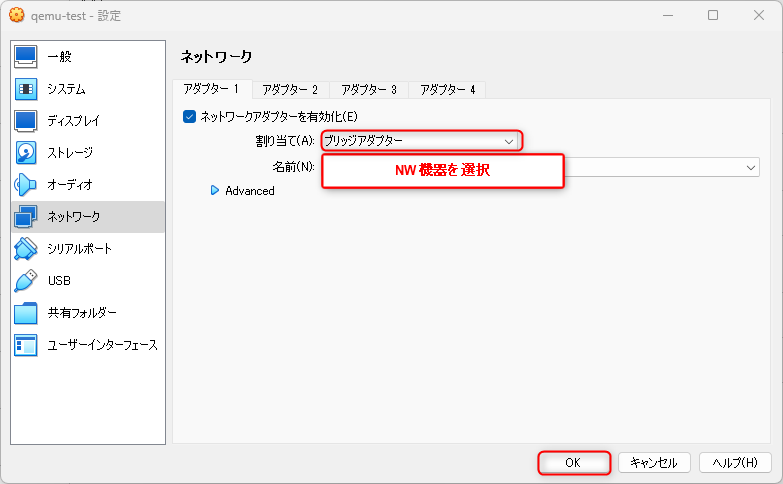Viewport: 783px width, 484px height.
Task: Open the 割り当て (ブリッジアダプター) dropdown
Action: coord(421,141)
